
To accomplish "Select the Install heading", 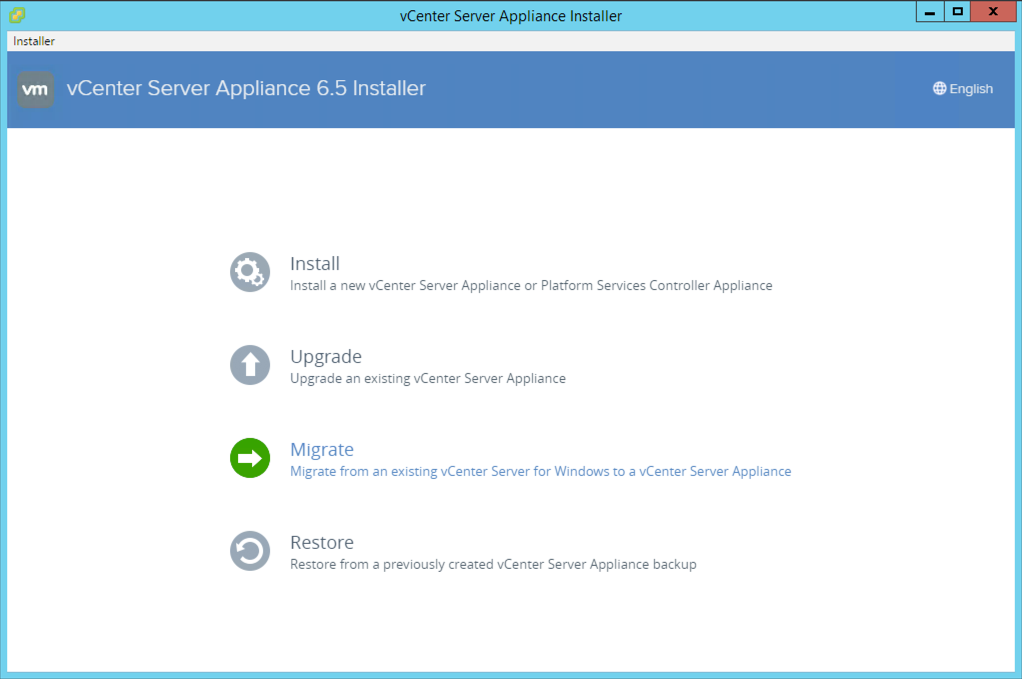I will point(315,263).
